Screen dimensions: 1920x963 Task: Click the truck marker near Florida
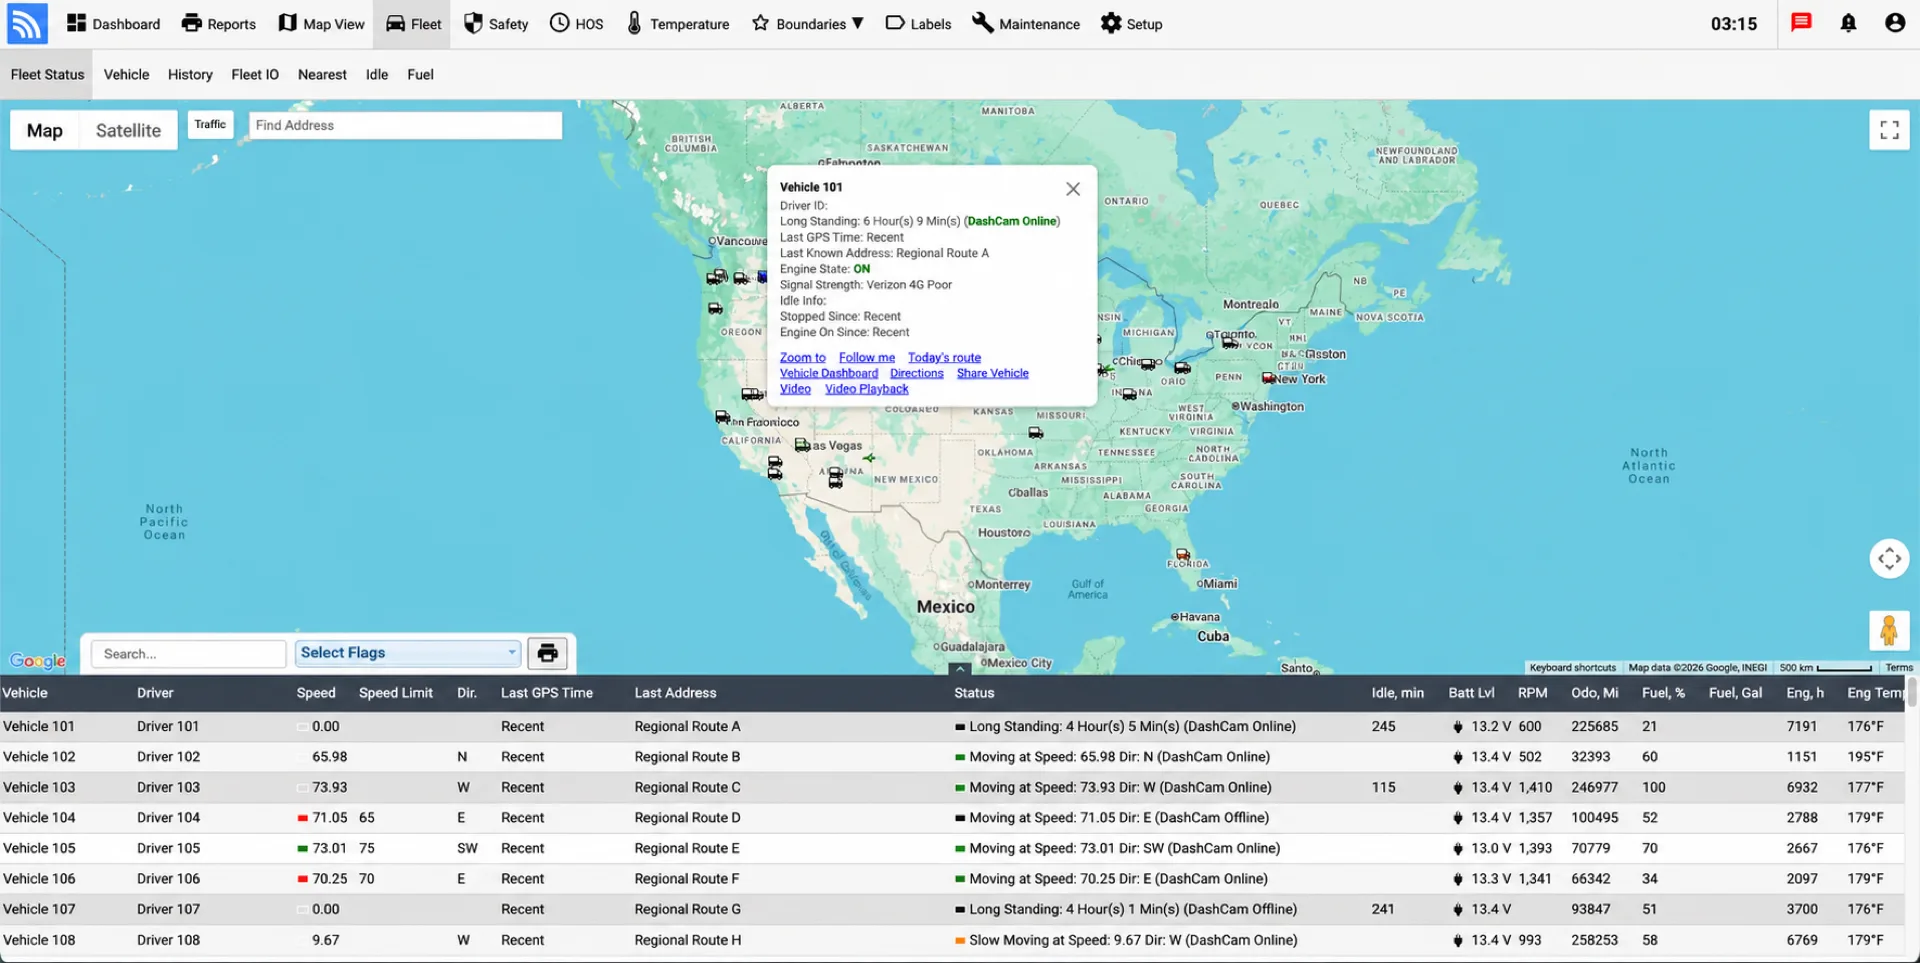pos(1183,554)
